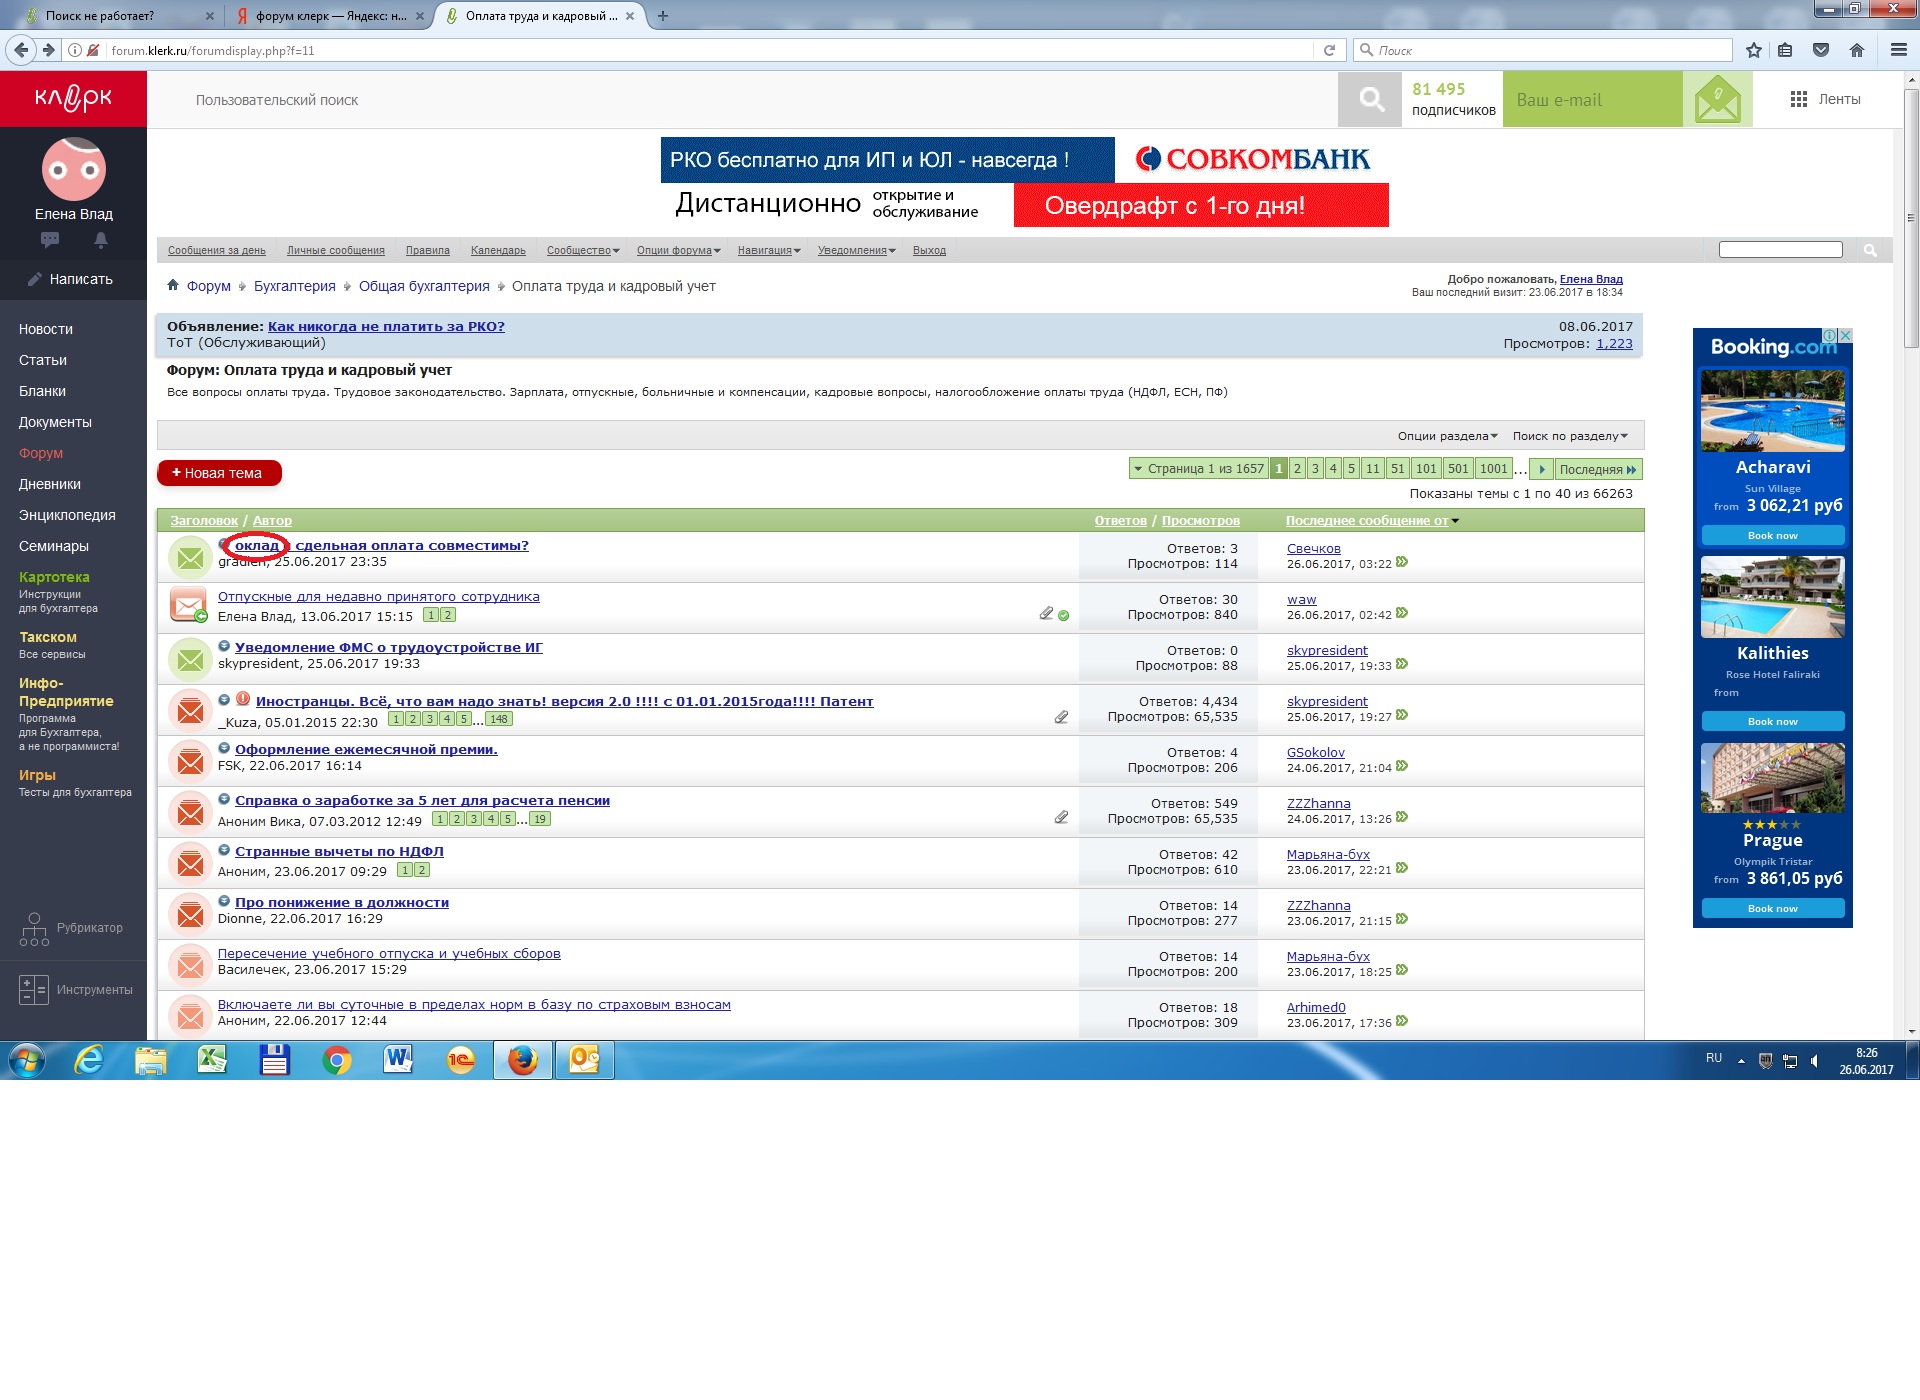Viewport: 1920px width, 1400px height.
Task: Open notifications bell under username
Action: [x=101, y=240]
